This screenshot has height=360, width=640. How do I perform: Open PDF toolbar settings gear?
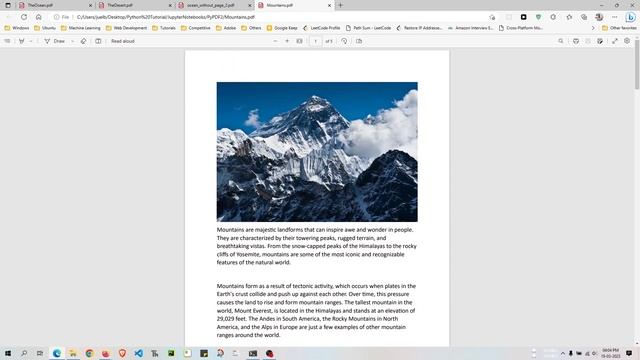tap(627, 41)
